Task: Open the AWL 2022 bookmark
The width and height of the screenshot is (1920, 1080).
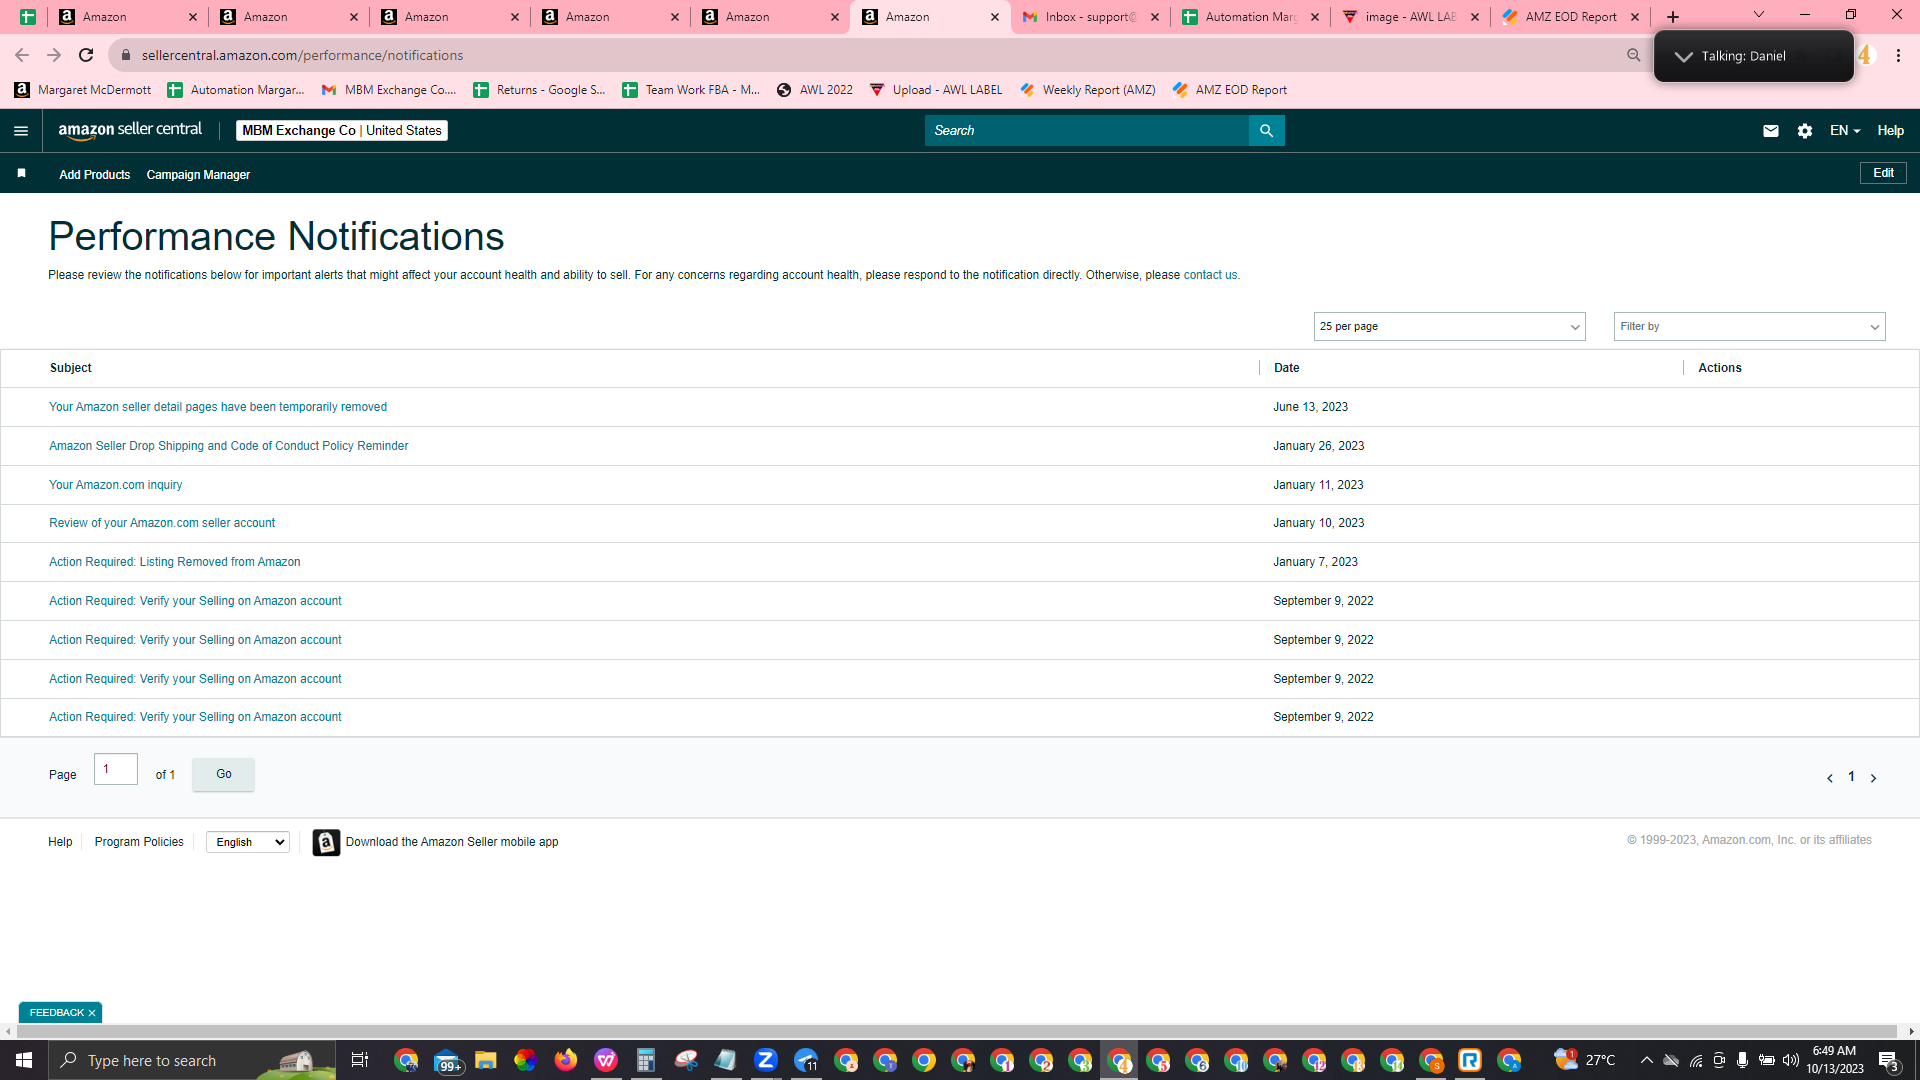Action: pos(815,90)
